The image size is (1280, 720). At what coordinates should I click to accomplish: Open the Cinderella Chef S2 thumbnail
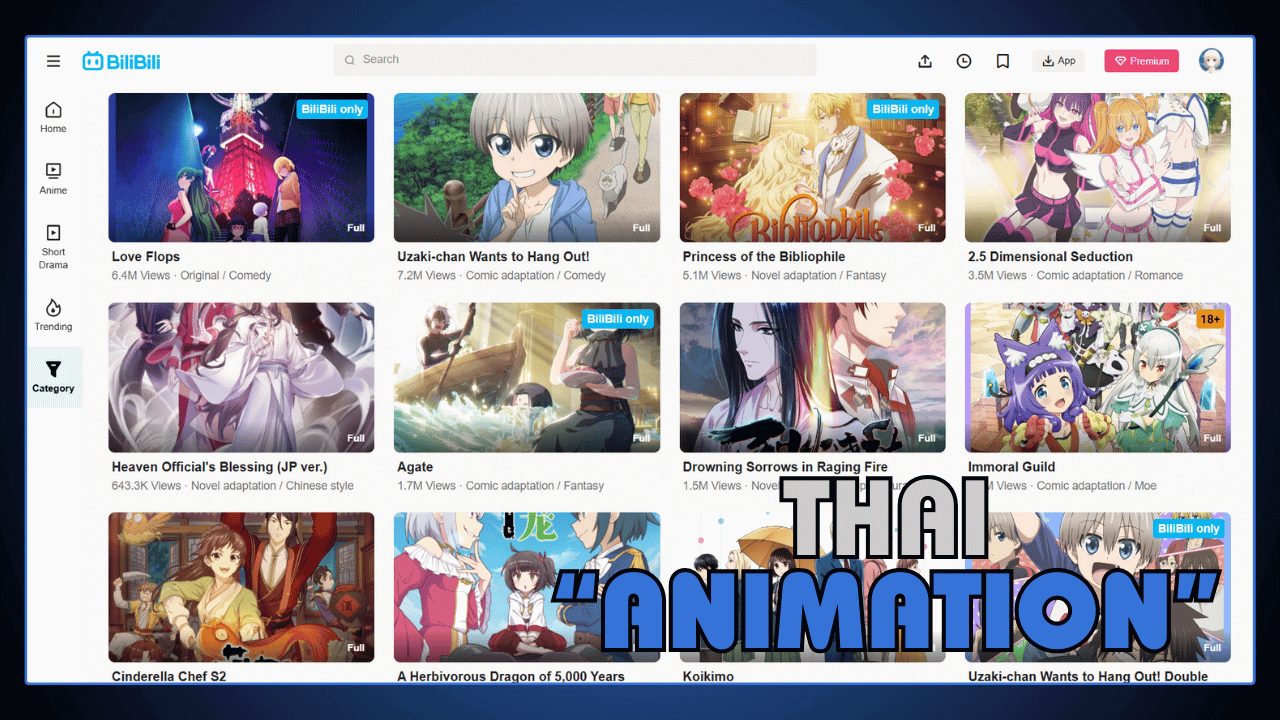242,586
